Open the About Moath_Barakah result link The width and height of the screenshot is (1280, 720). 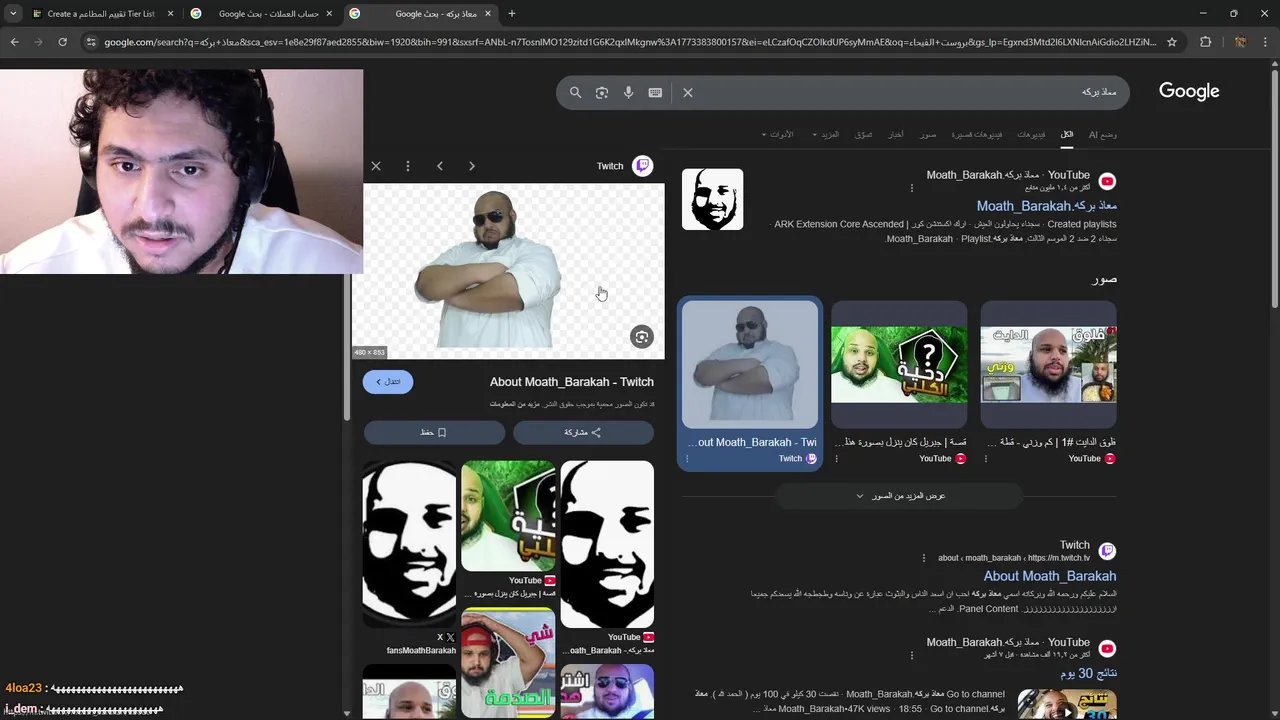[x=1050, y=576]
